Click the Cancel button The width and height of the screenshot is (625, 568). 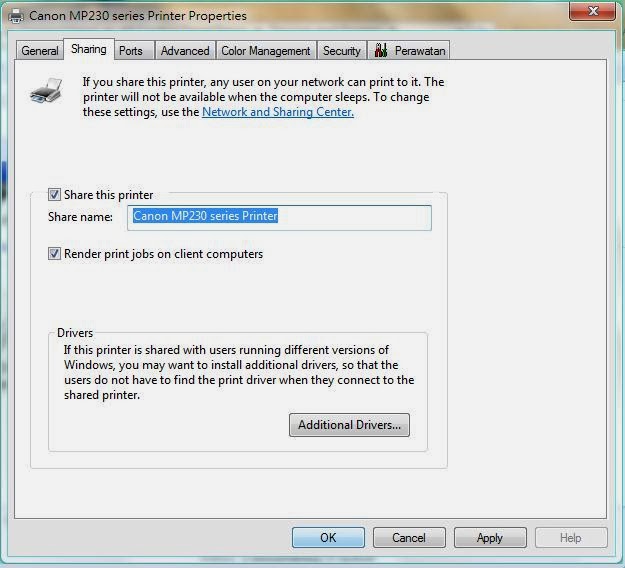[x=409, y=537]
